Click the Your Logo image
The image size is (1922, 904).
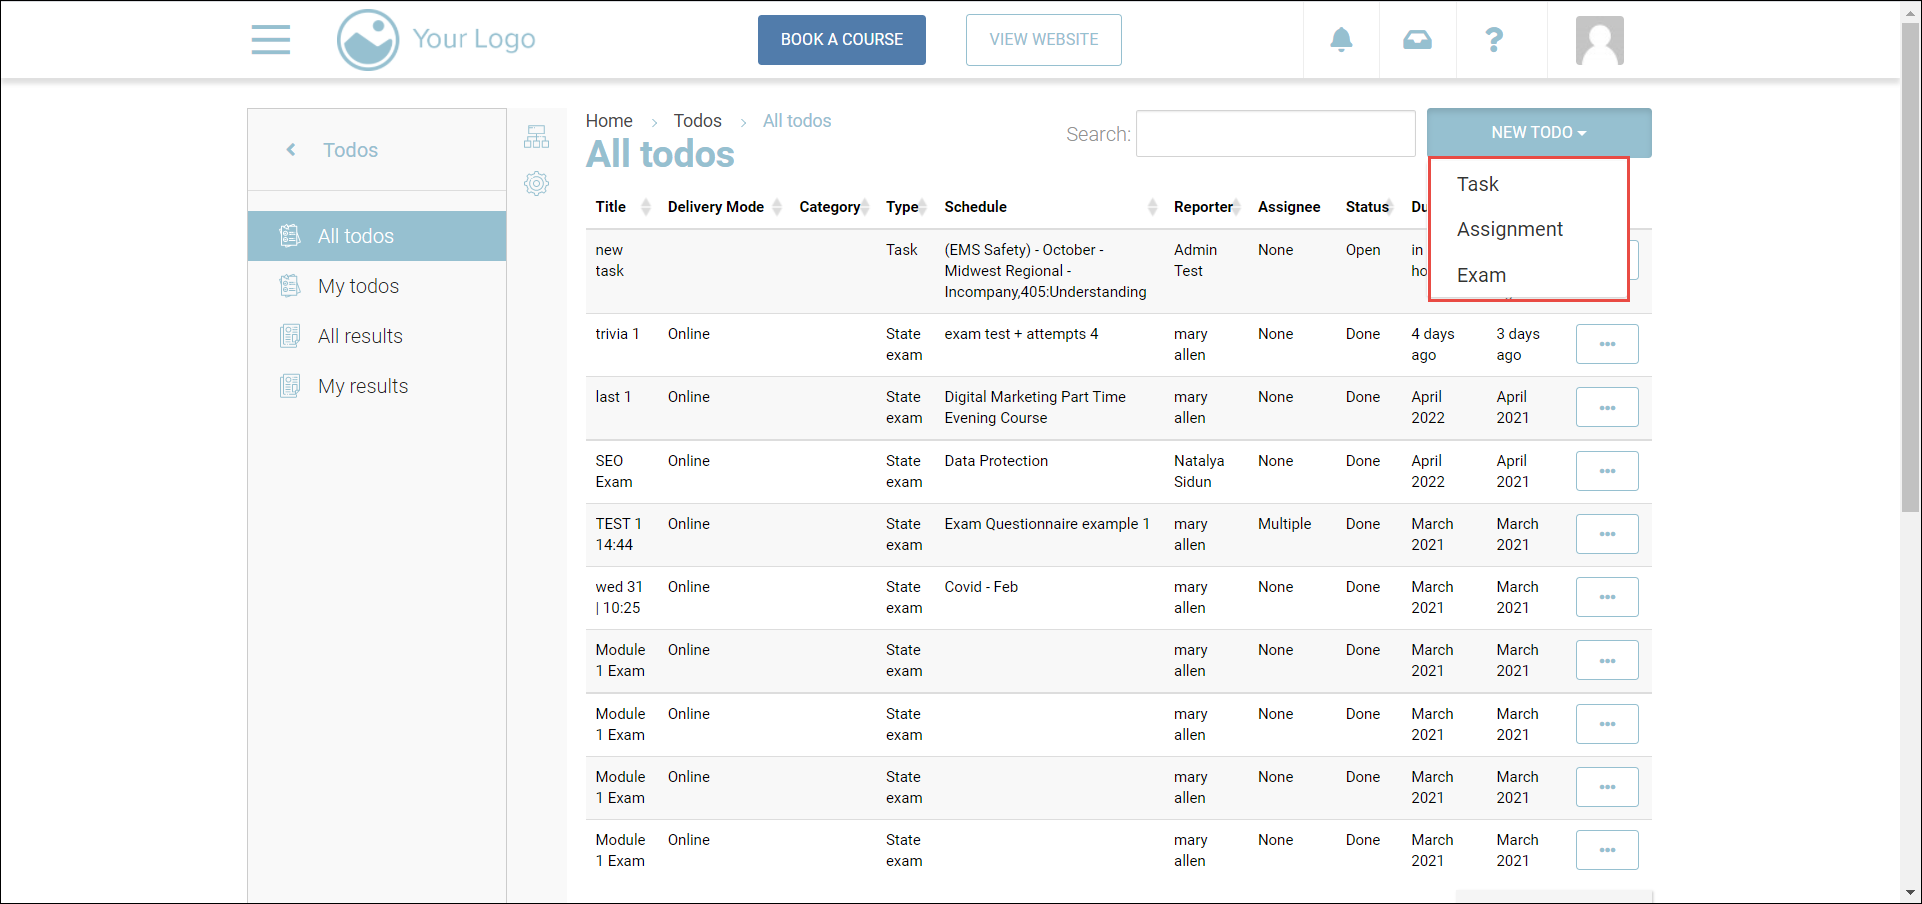(436, 40)
